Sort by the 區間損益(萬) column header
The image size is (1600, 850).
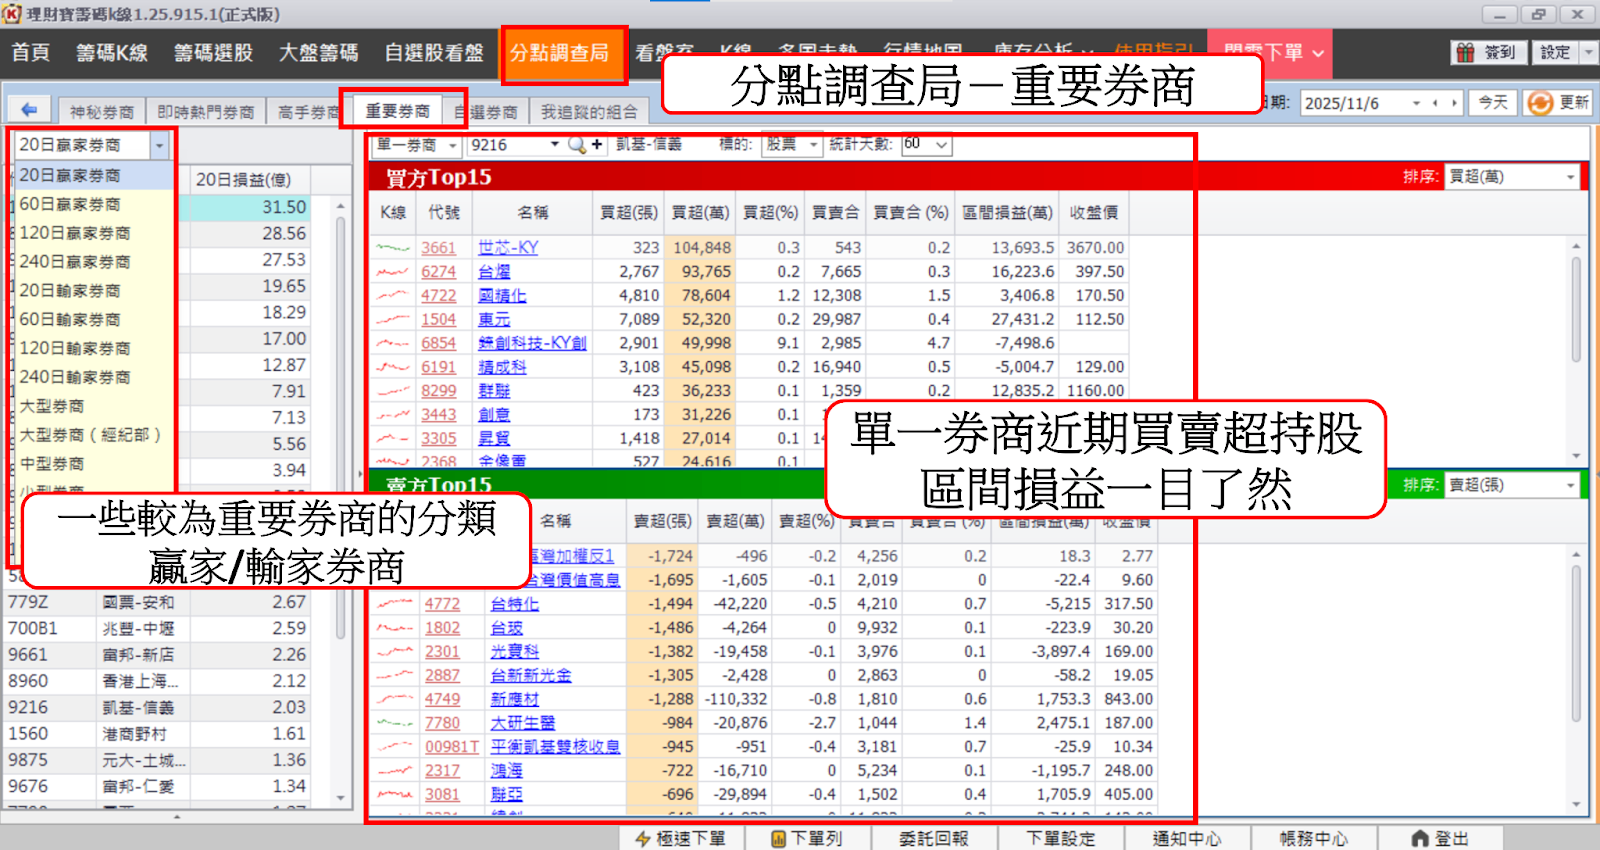click(x=1007, y=213)
